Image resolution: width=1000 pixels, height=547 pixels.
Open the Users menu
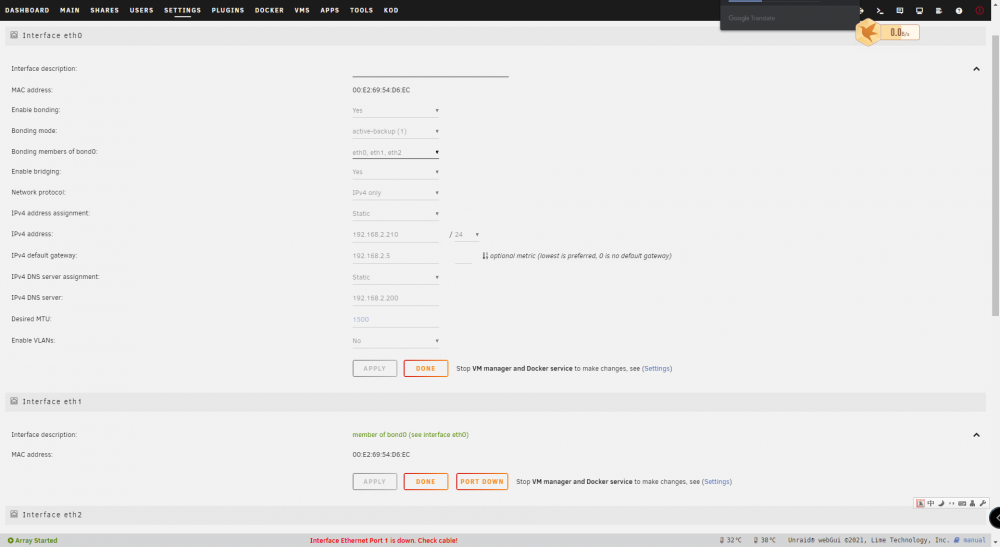142,10
